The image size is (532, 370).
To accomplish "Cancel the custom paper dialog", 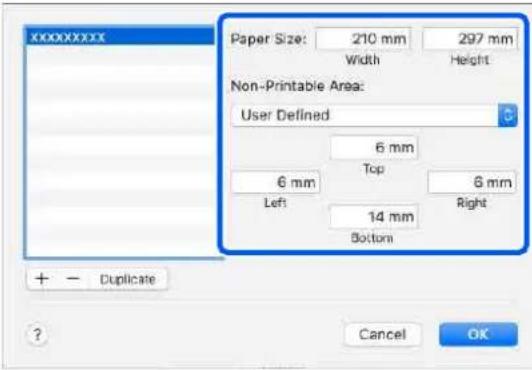I will click(x=382, y=334).
